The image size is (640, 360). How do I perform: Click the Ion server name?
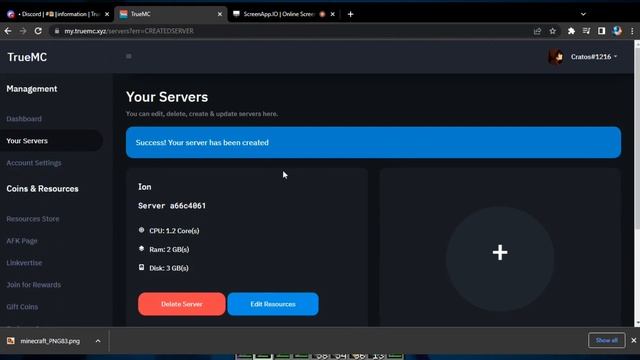click(144, 187)
